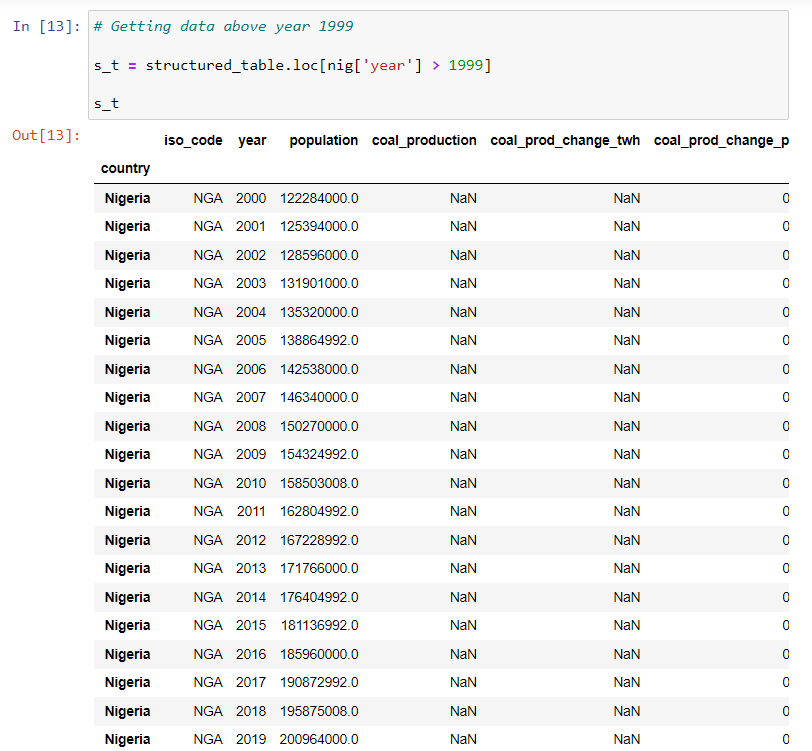This screenshot has width=812, height=751.
Task: Click the year cell 2013
Action: tap(251, 568)
